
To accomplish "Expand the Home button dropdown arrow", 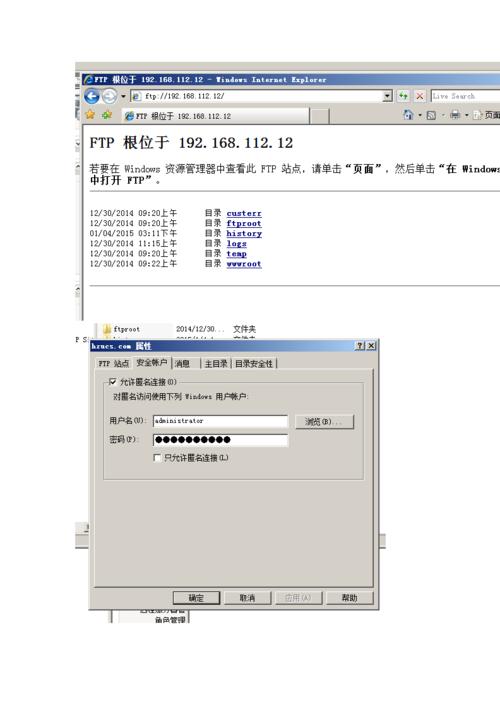I will 420,115.
